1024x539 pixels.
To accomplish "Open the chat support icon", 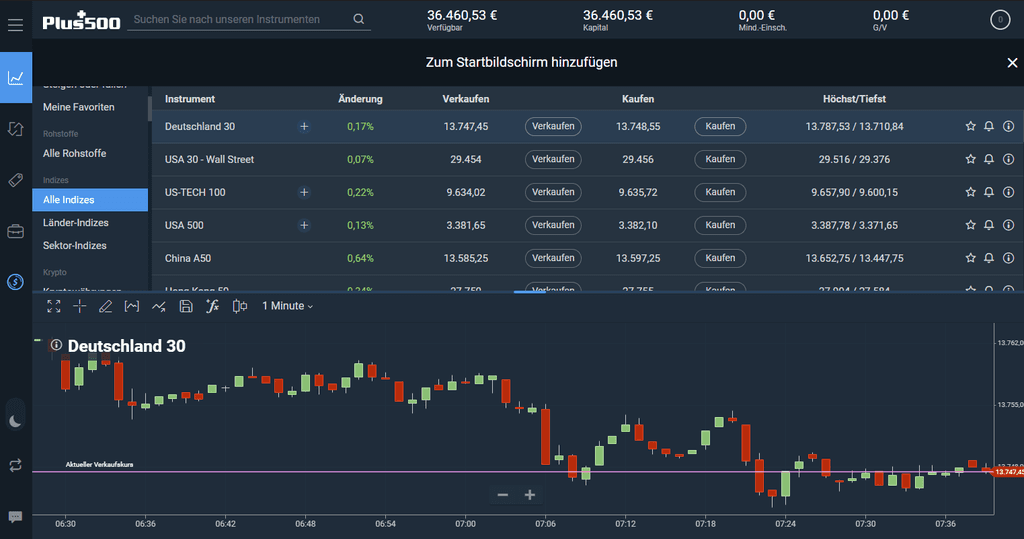I will point(16,517).
